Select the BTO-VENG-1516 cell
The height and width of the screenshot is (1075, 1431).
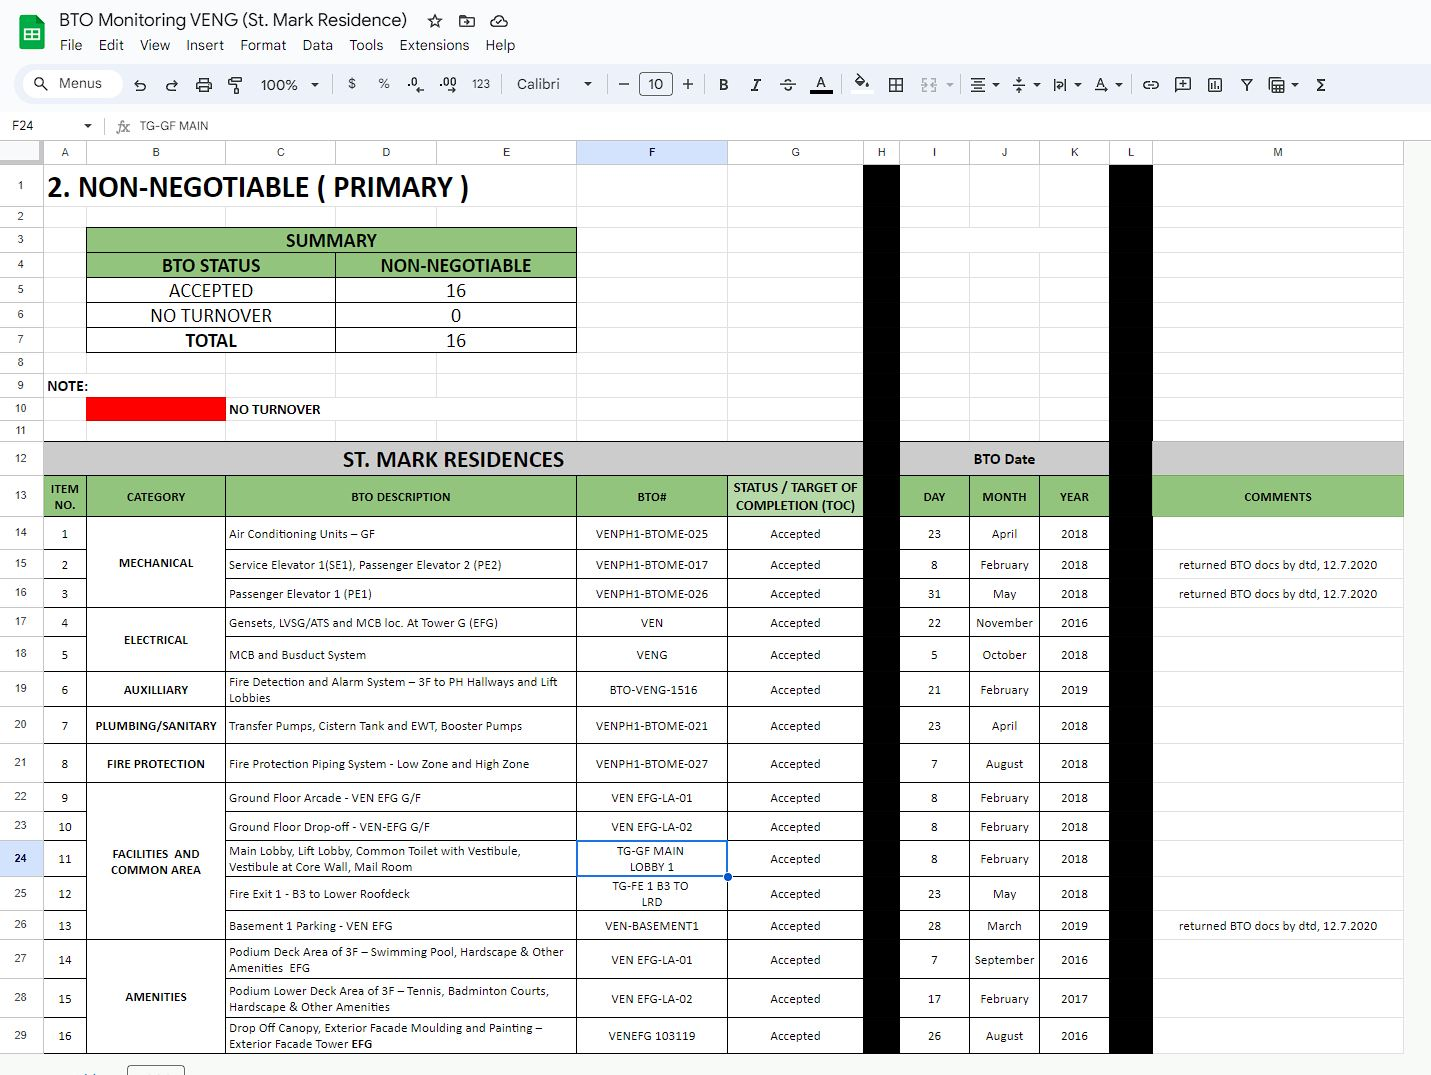click(x=652, y=690)
